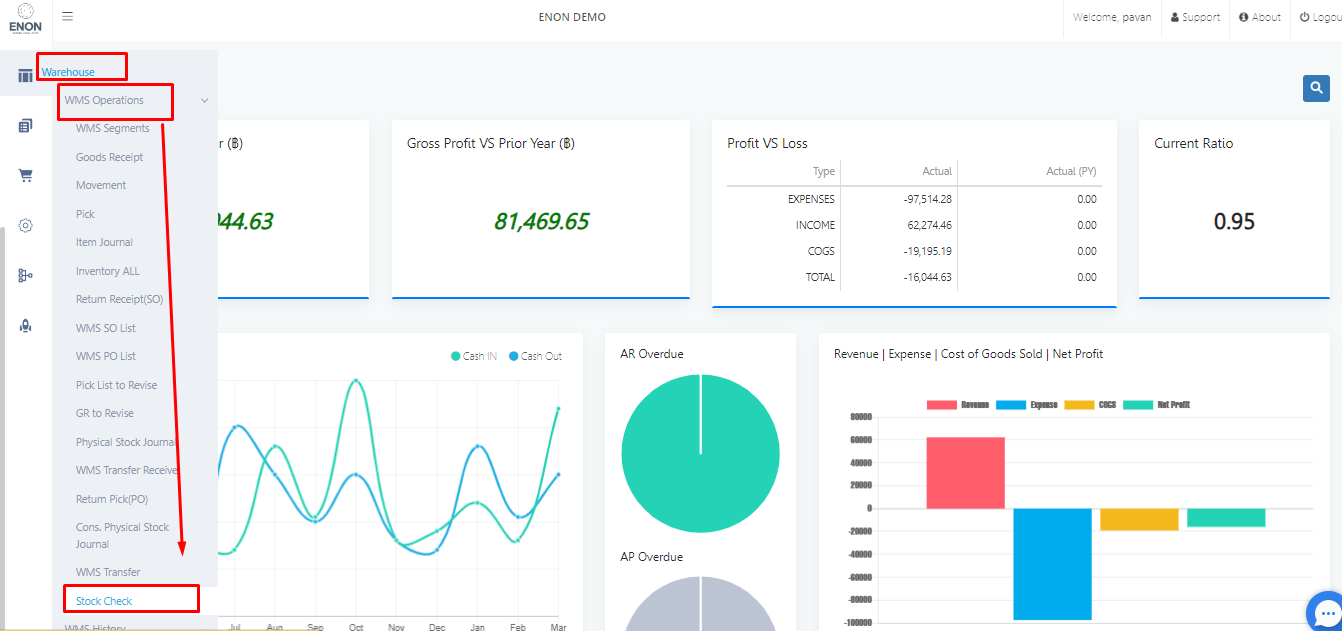Click the Warehouse sidebar icon

25,76
